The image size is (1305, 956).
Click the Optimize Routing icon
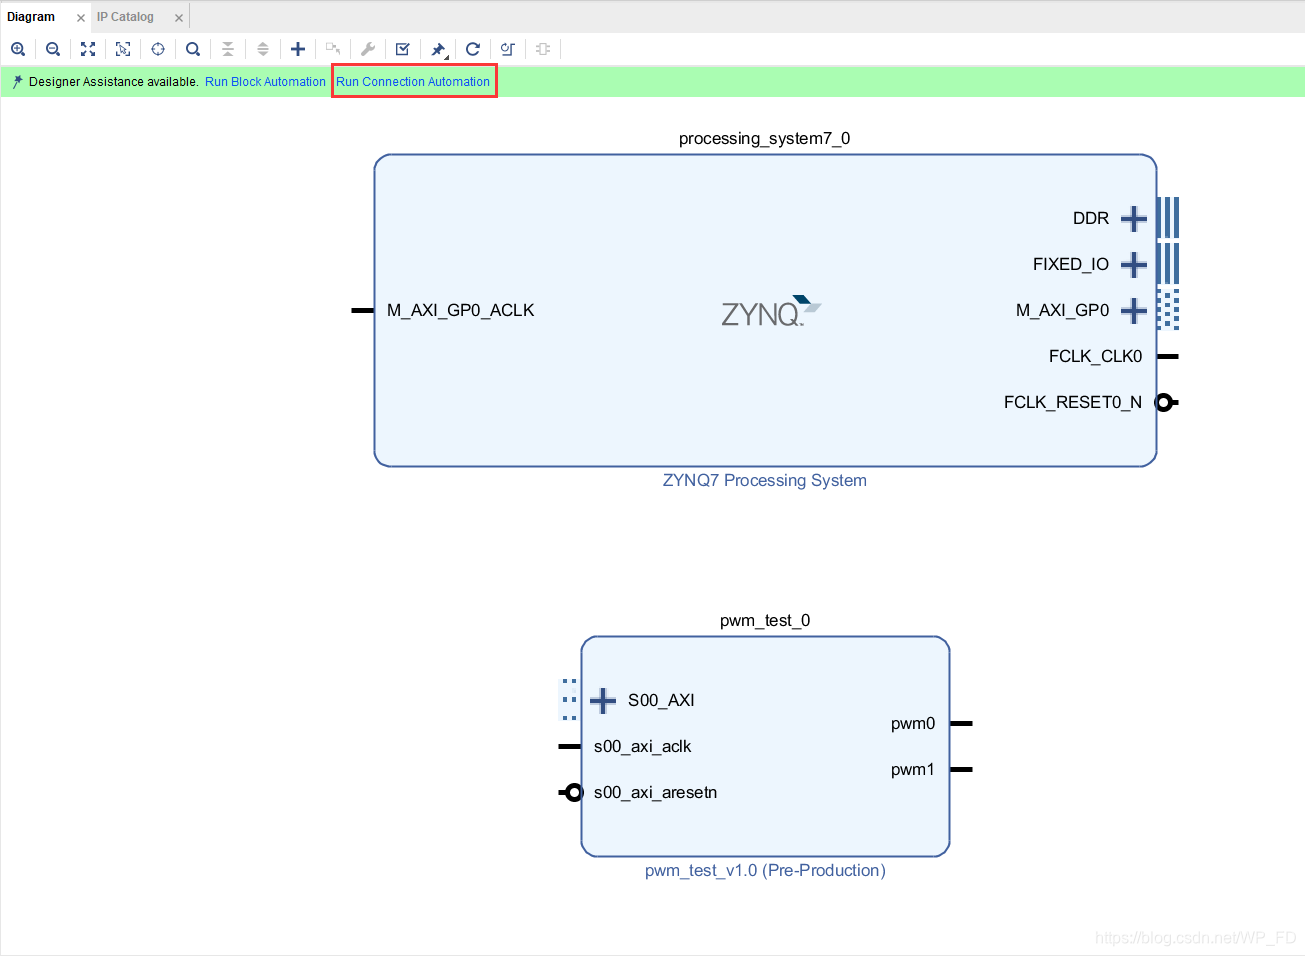(508, 49)
